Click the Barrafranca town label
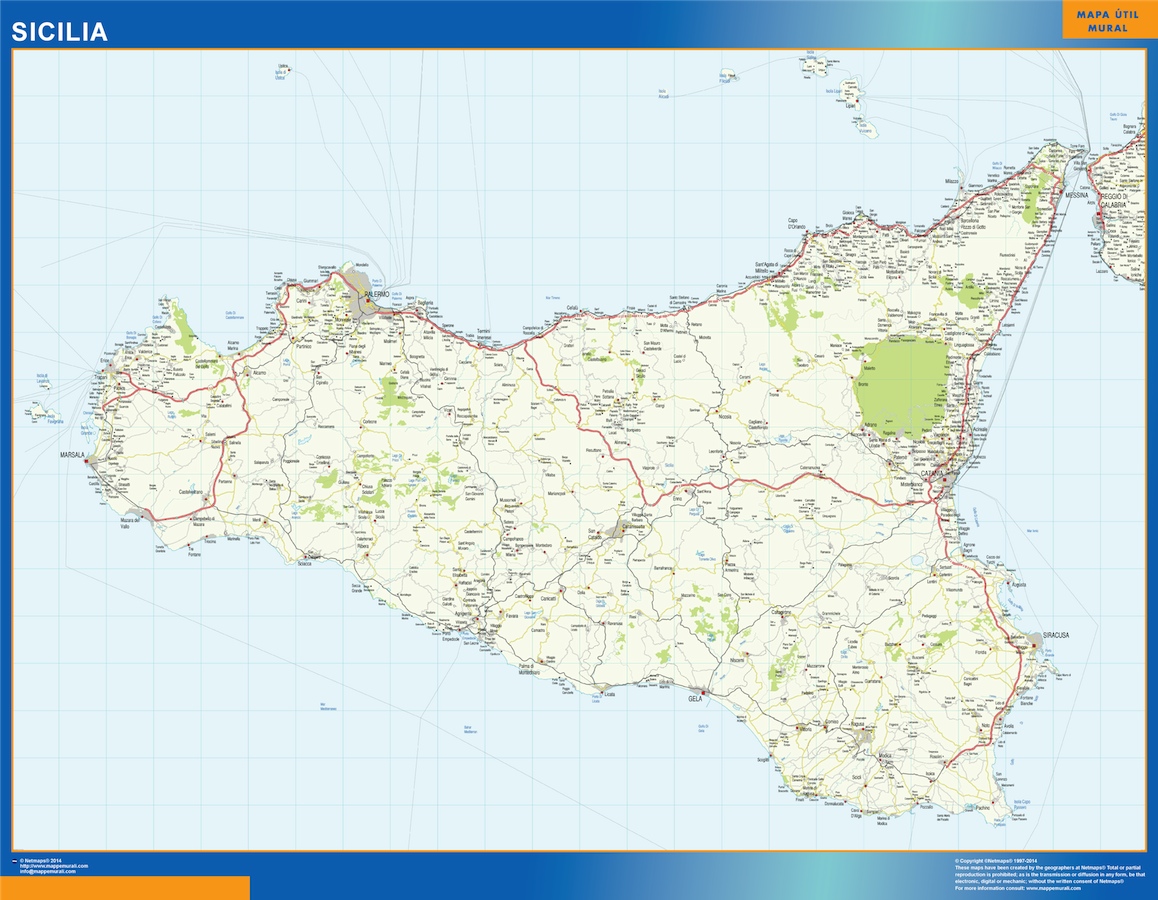1158x900 pixels. [x=662, y=568]
